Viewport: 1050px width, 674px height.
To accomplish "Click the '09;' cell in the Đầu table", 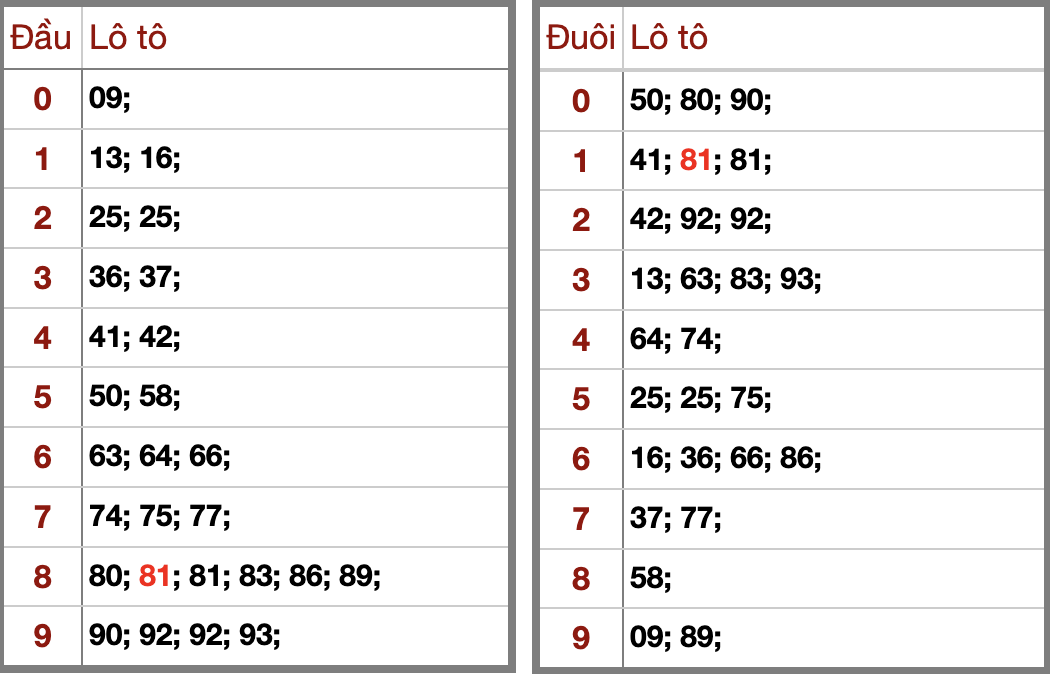I will tap(110, 99).
